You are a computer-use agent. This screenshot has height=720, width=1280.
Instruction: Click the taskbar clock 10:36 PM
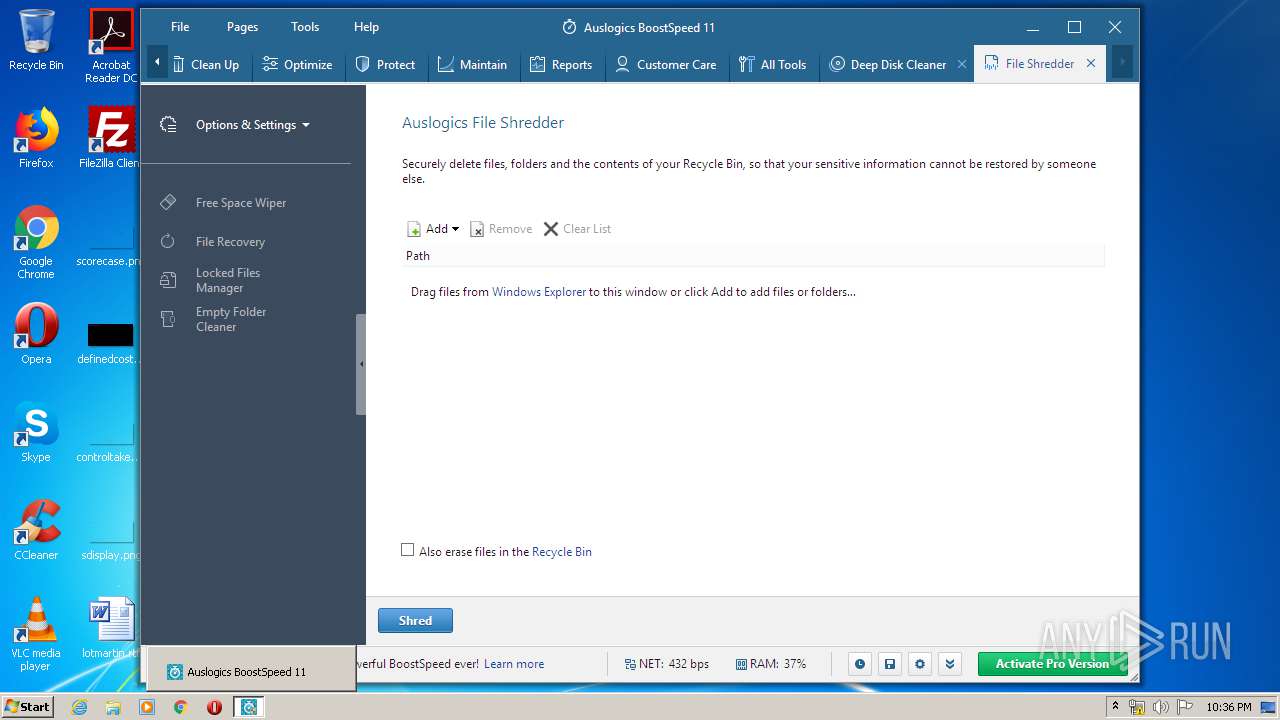(1228, 707)
